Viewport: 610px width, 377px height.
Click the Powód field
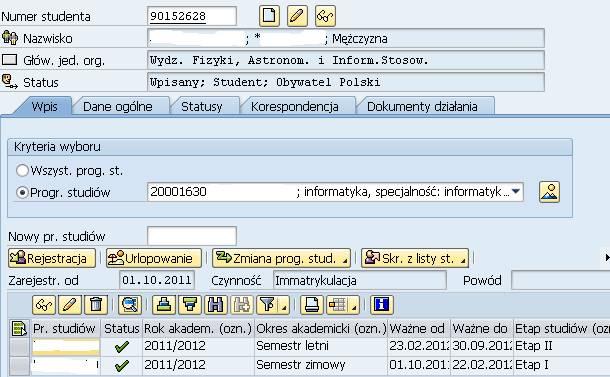[561, 280]
